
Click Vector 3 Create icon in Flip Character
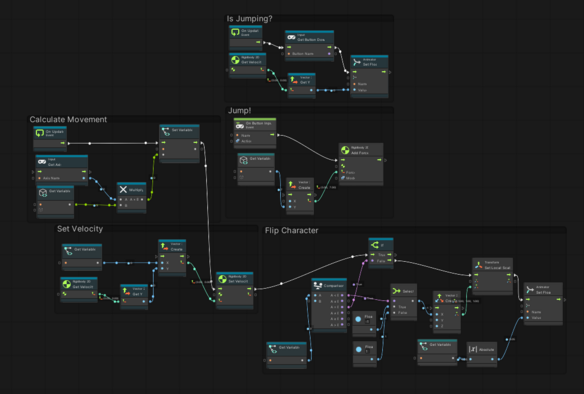pyautogui.click(x=439, y=298)
